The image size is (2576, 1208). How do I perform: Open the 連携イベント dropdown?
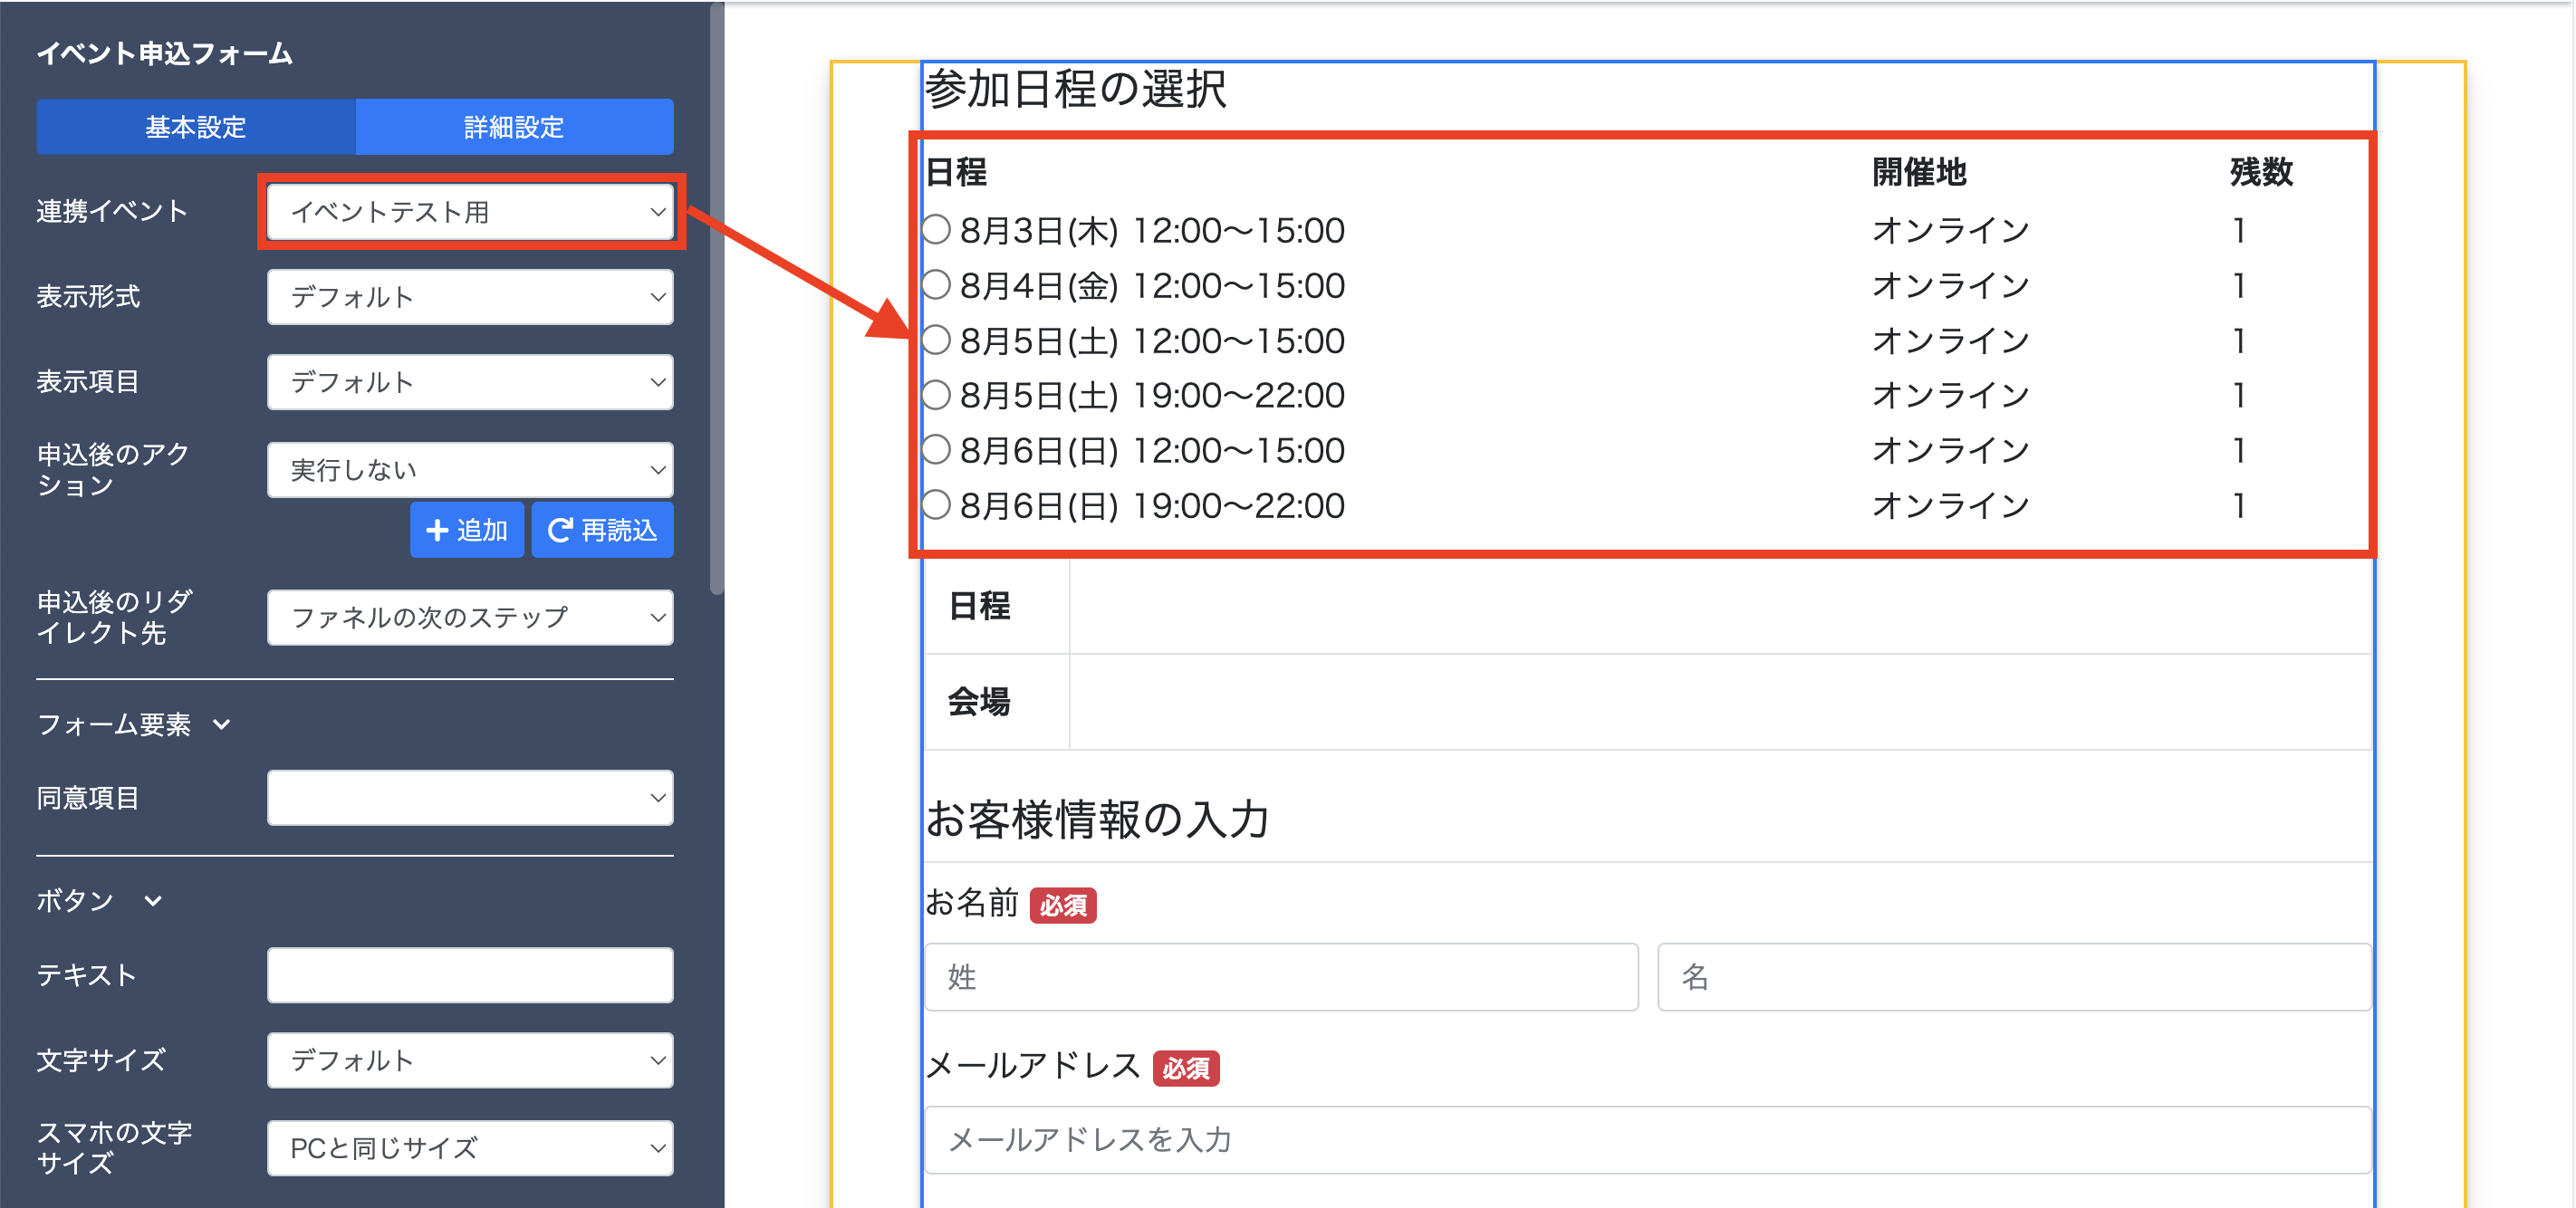[470, 212]
